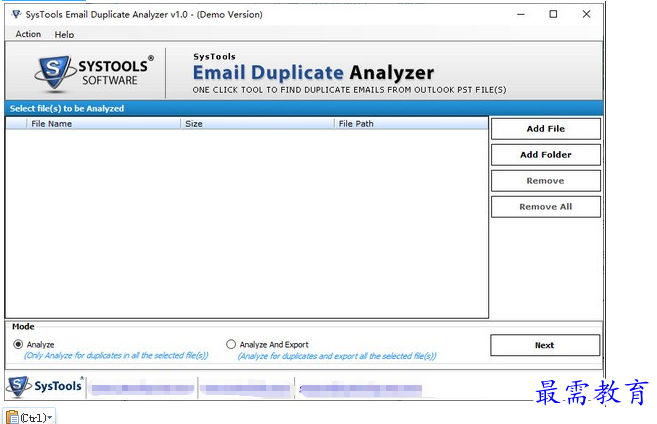Open the Help menu
Image resolution: width=657 pixels, height=424 pixels.
[x=64, y=34]
